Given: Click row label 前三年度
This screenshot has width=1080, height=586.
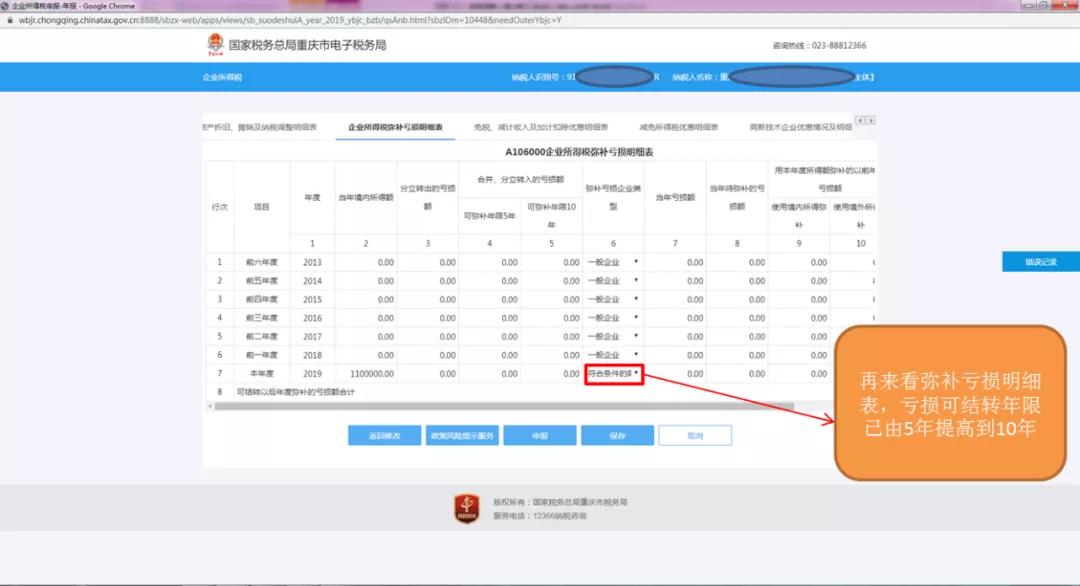Looking at the screenshot, I should (x=262, y=318).
